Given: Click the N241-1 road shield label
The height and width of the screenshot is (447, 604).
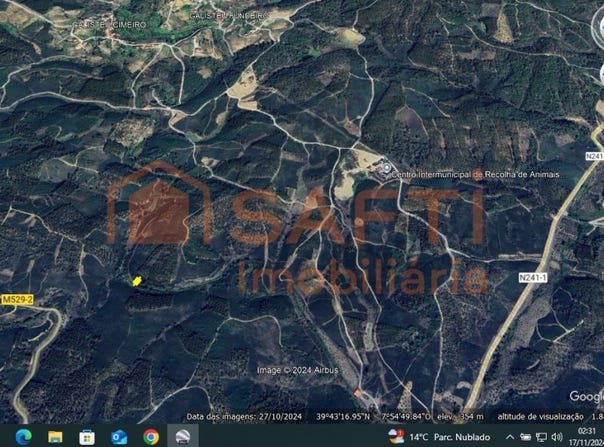Looking at the screenshot, I should 533,277.
